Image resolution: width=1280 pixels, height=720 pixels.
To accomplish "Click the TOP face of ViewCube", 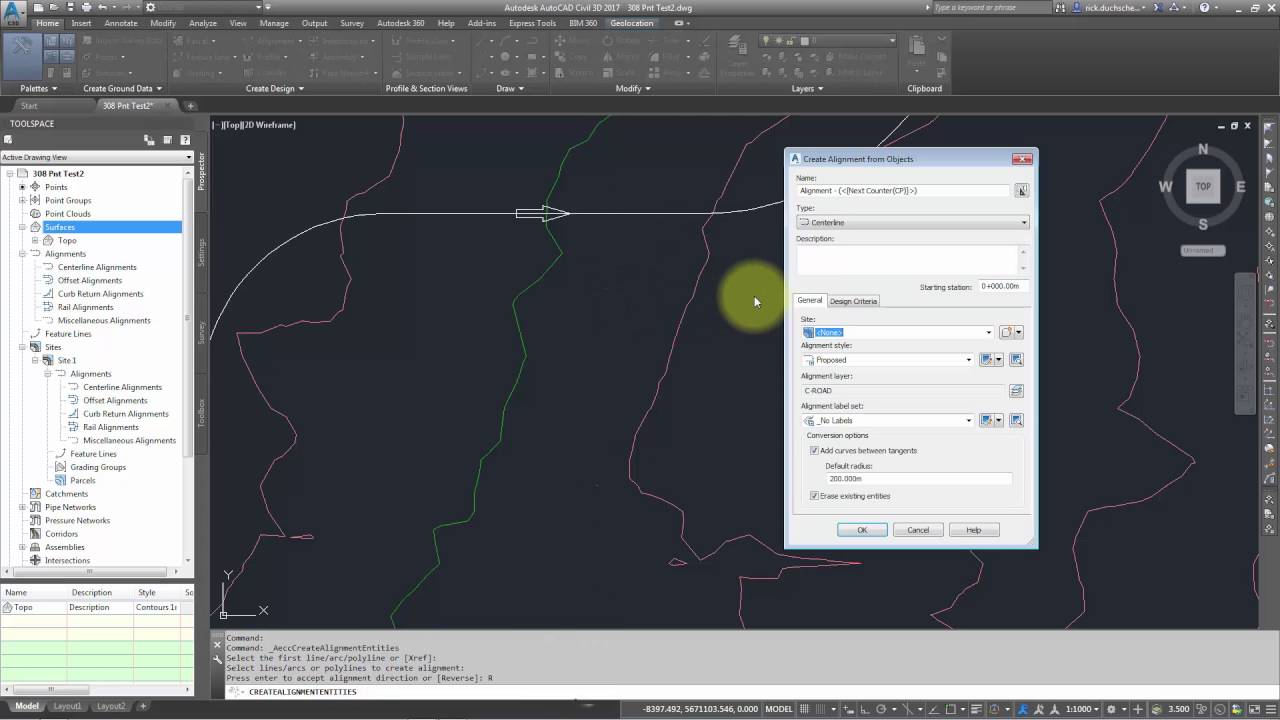I will coord(1203,186).
